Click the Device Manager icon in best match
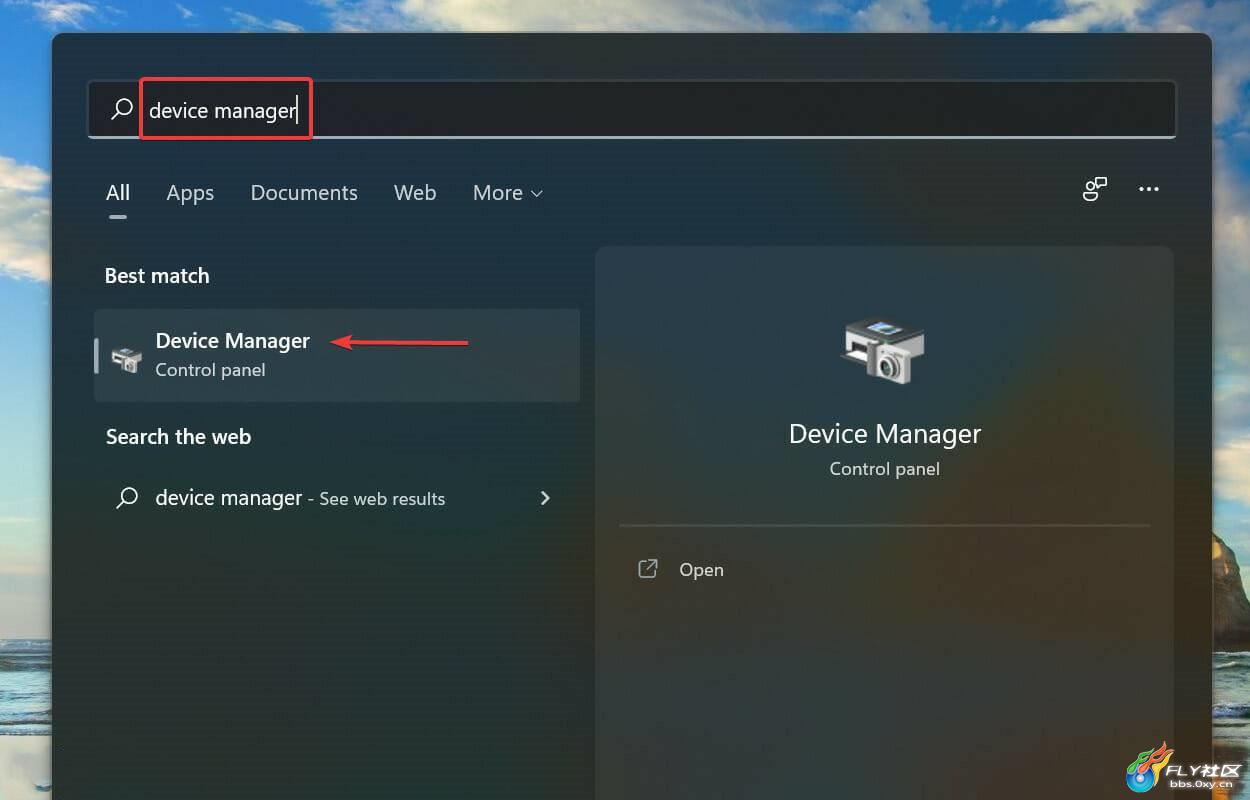Image resolution: width=1250 pixels, height=800 pixels. click(x=127, y=359)
